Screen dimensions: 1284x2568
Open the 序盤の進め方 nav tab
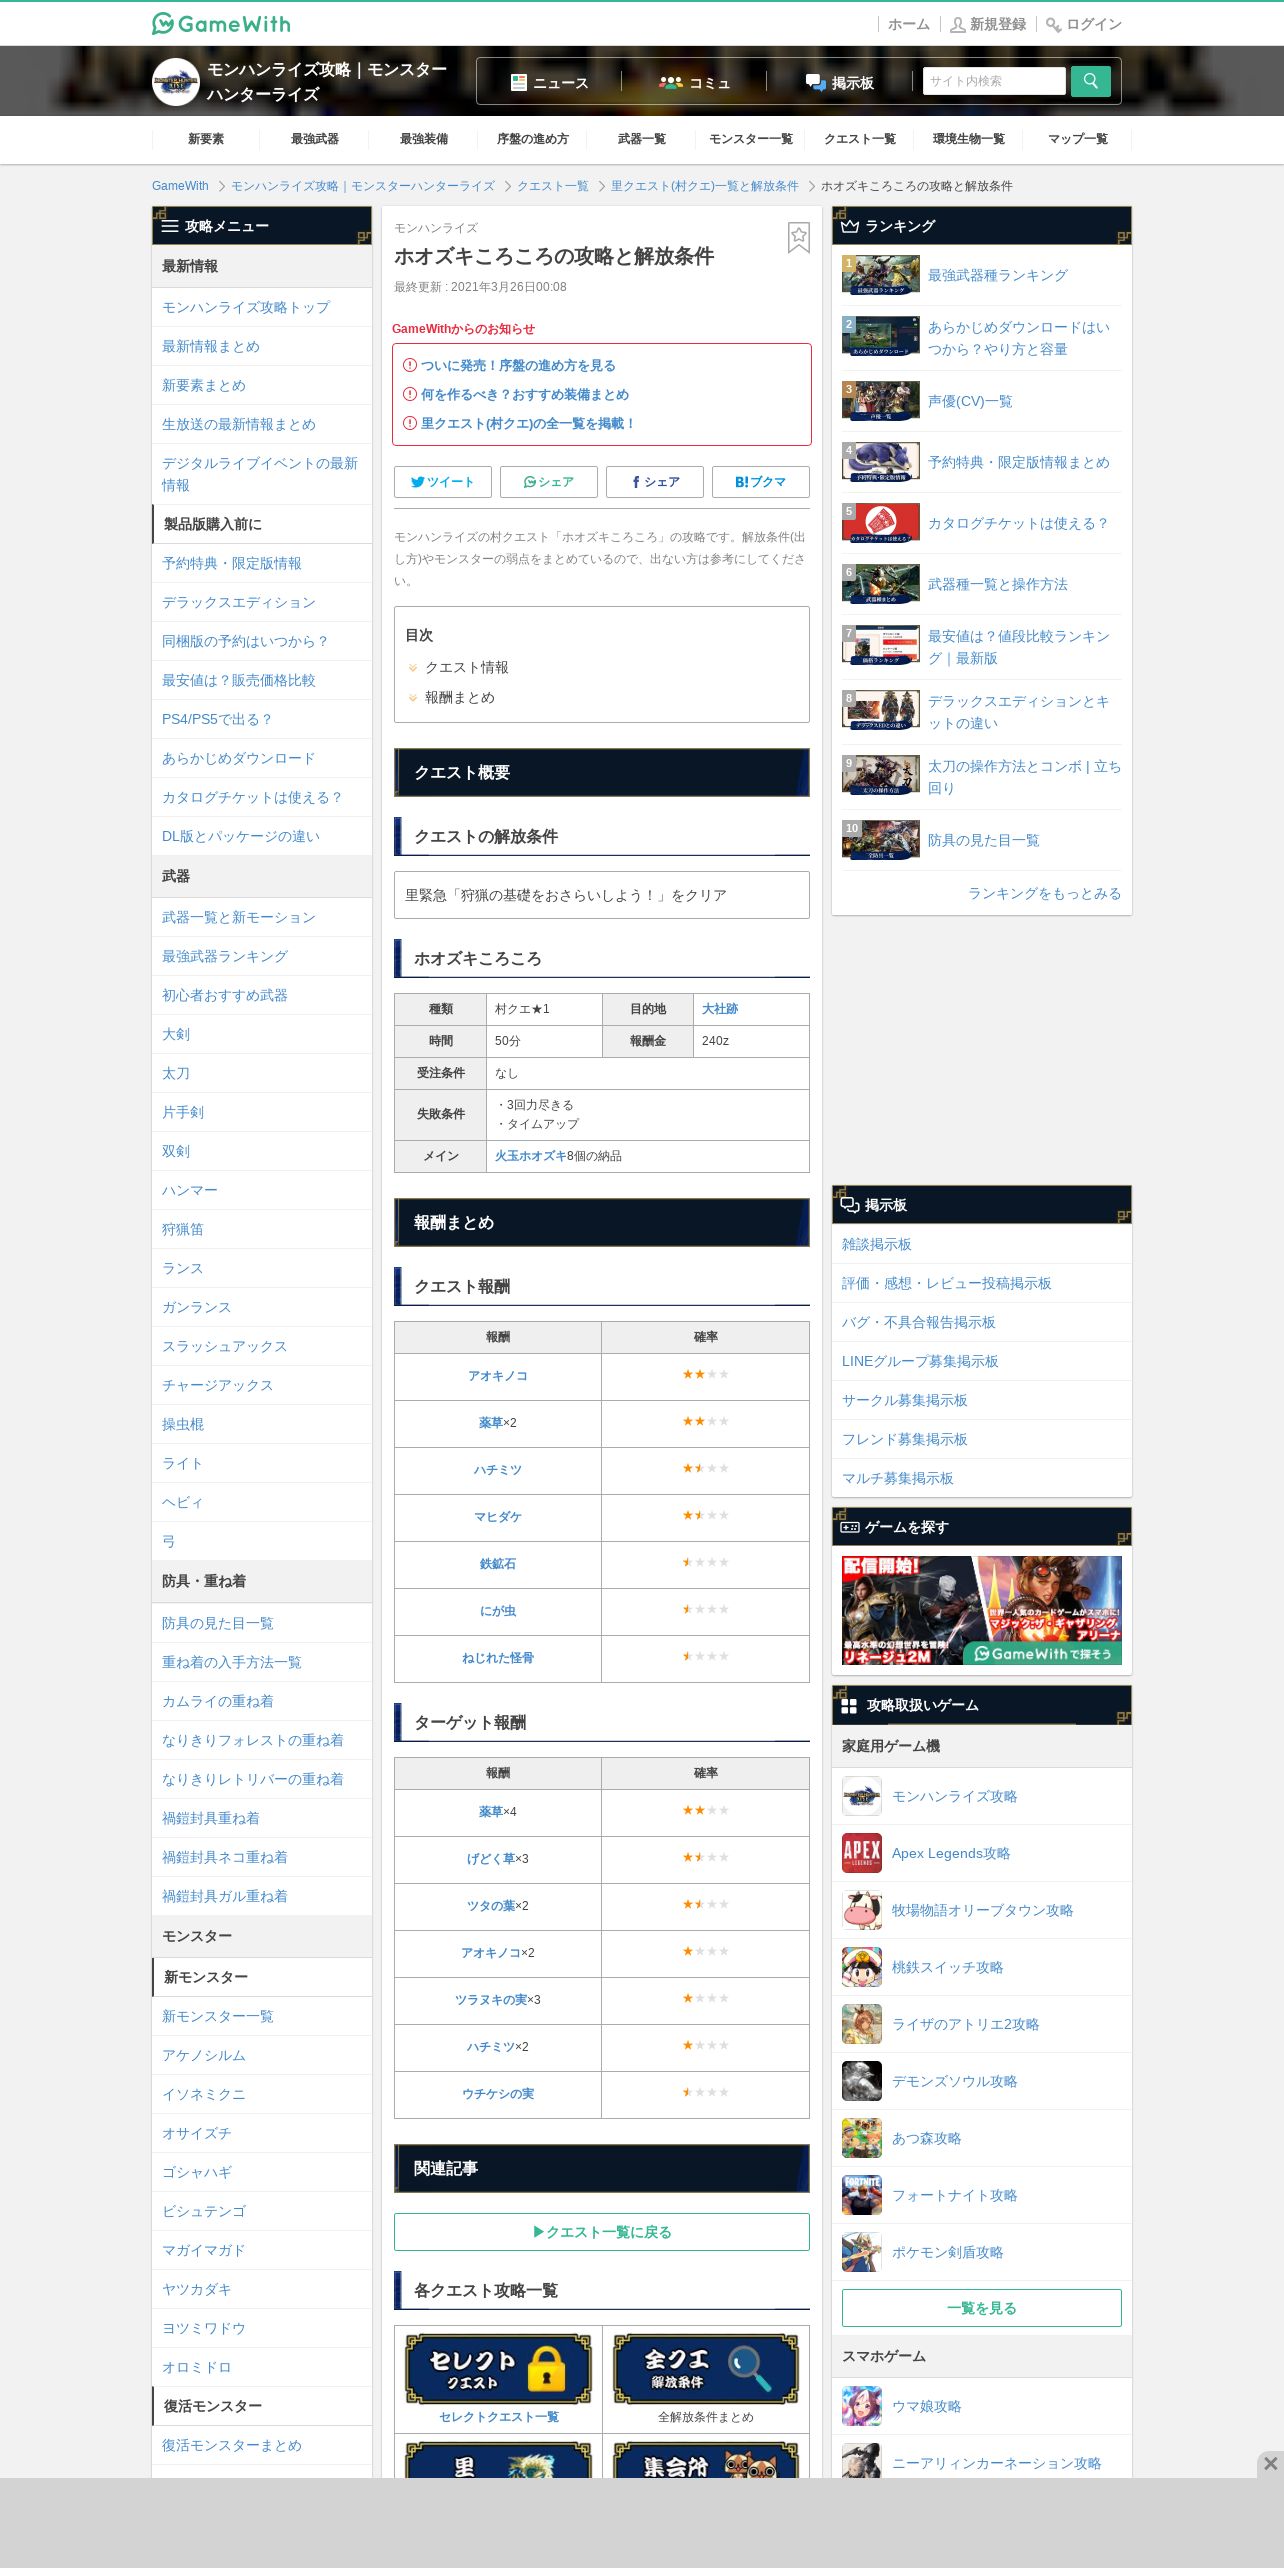pos(533,139)
